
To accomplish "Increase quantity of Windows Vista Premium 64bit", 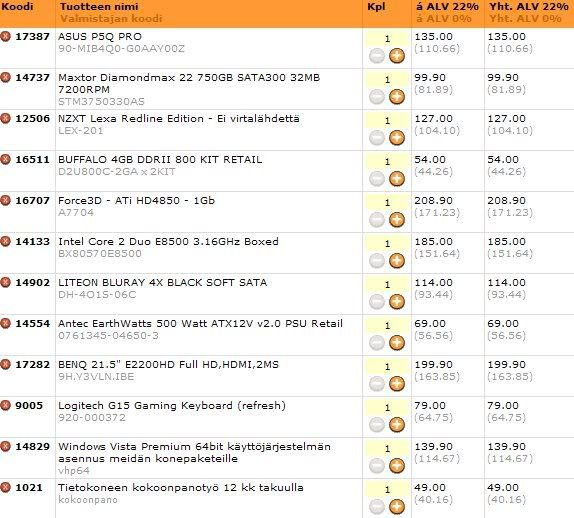I will coord(397,466).
